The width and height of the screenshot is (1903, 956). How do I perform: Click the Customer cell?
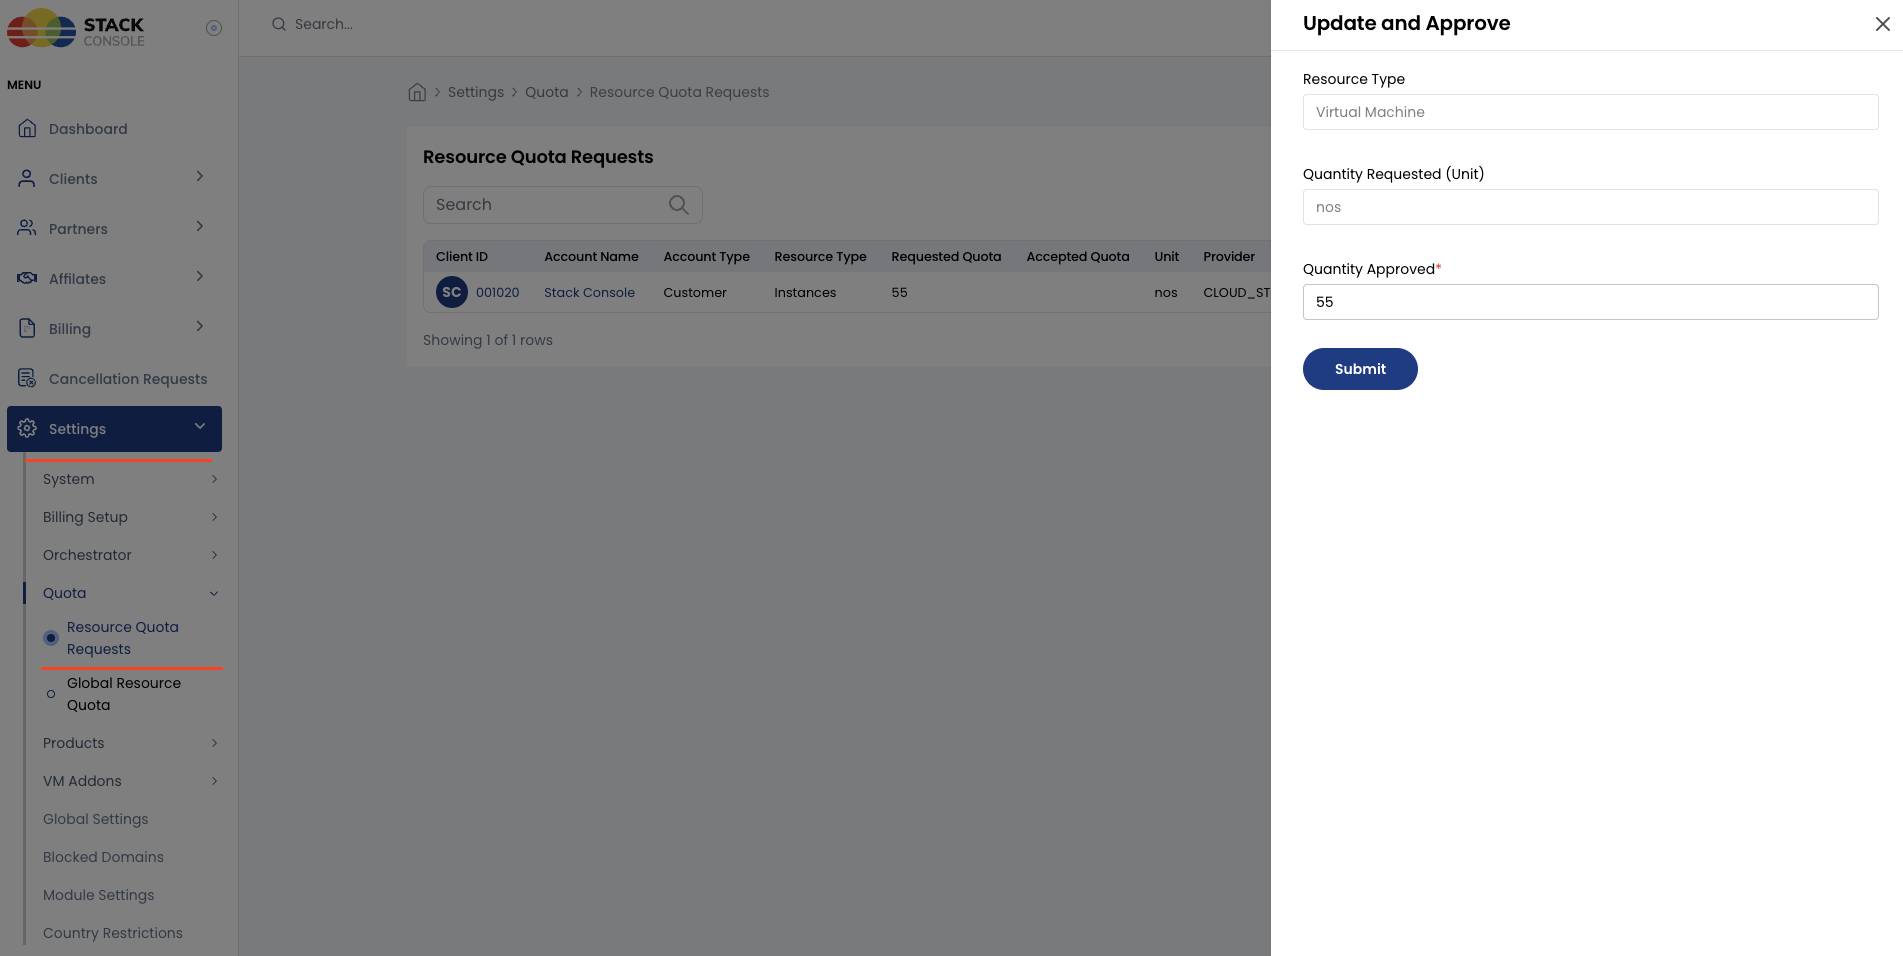coord(695,293)
